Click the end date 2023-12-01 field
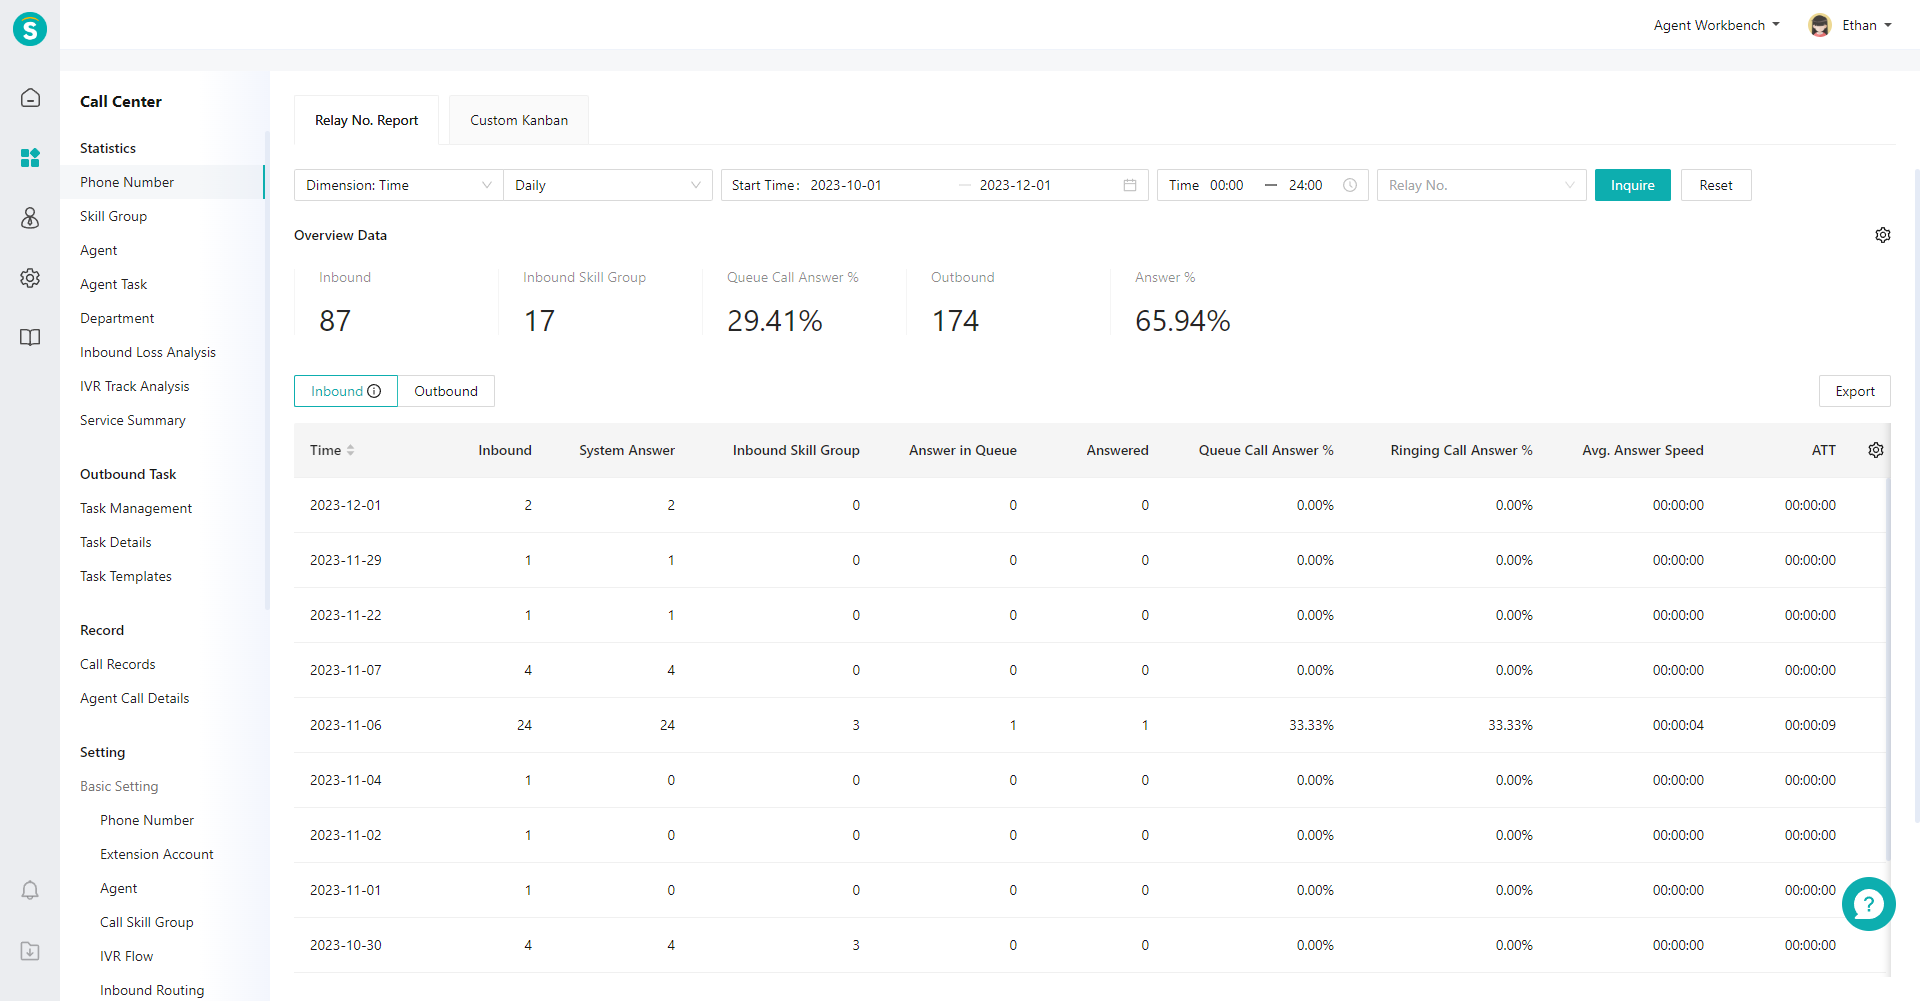Image resolution: width=1920 pixels, height=1001 pixels. 1015,185
